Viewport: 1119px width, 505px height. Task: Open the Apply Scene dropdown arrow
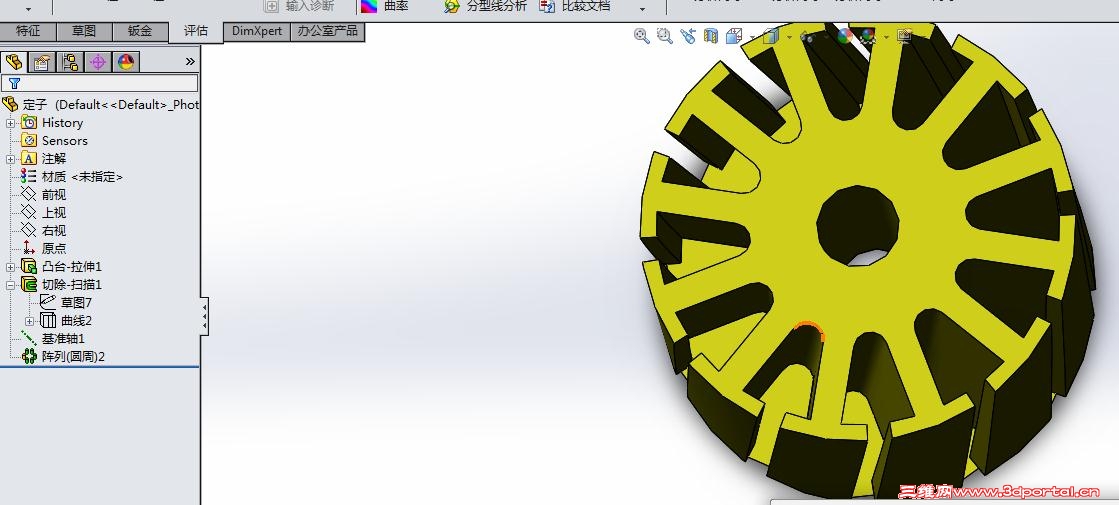(886, 36)
